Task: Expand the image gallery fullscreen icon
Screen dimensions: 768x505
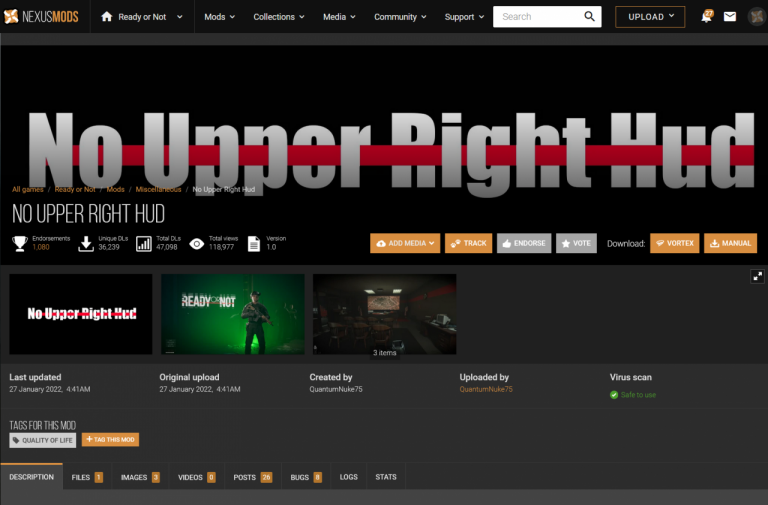Action: point(757,277)
